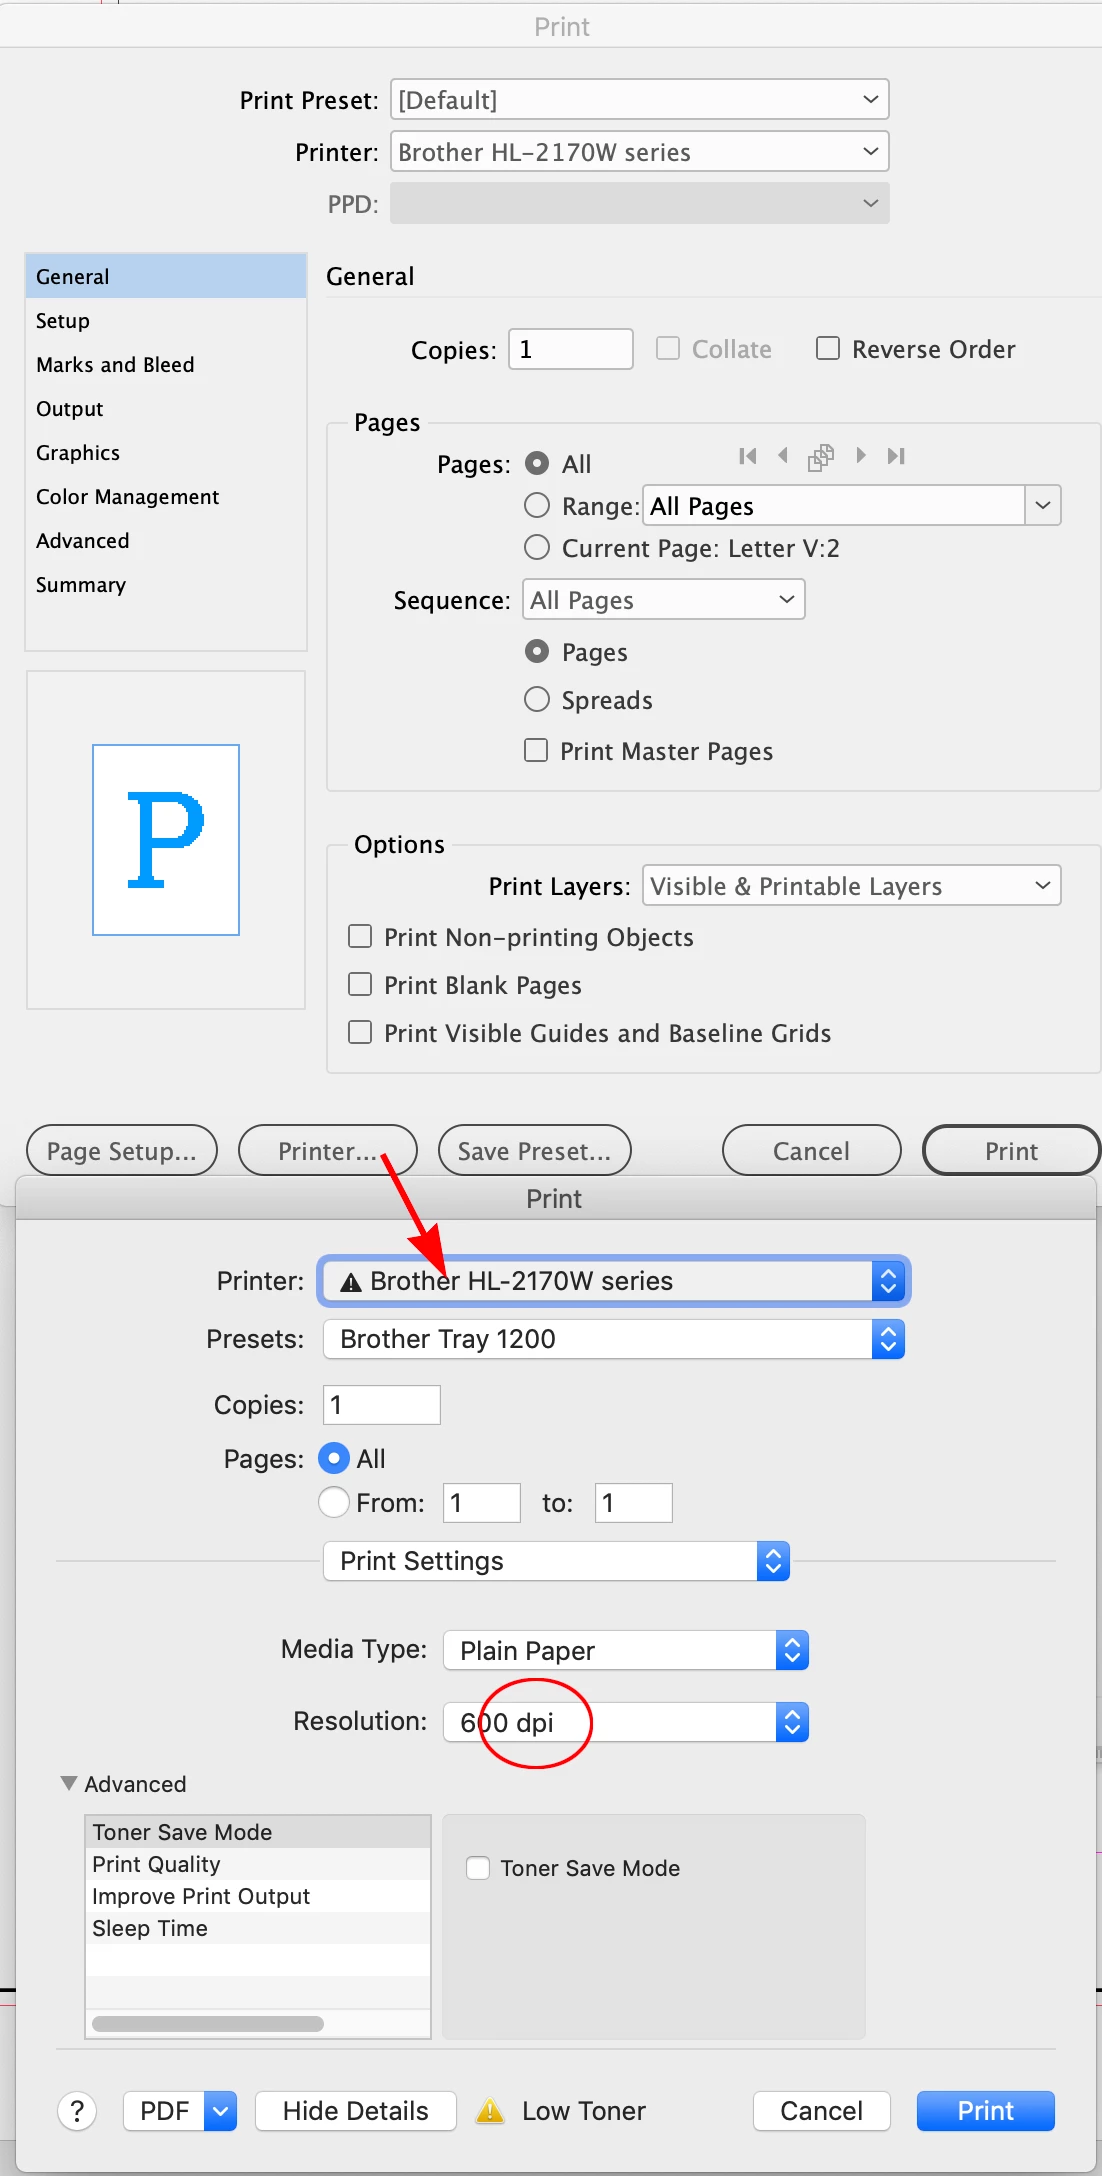Enable Print Master Pages checkbox
Image resolution: width=1102 pixels, height=2176 pixels.
pyautogui.click(x=536, y=750)
